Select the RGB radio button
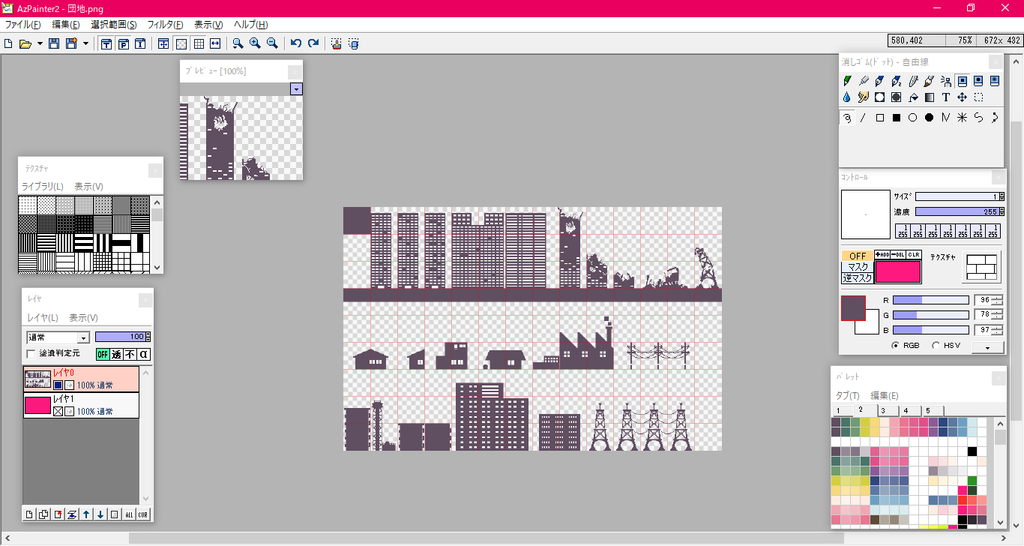The height and width of the screenshot is (546, 1024). (x=895, y=345)
